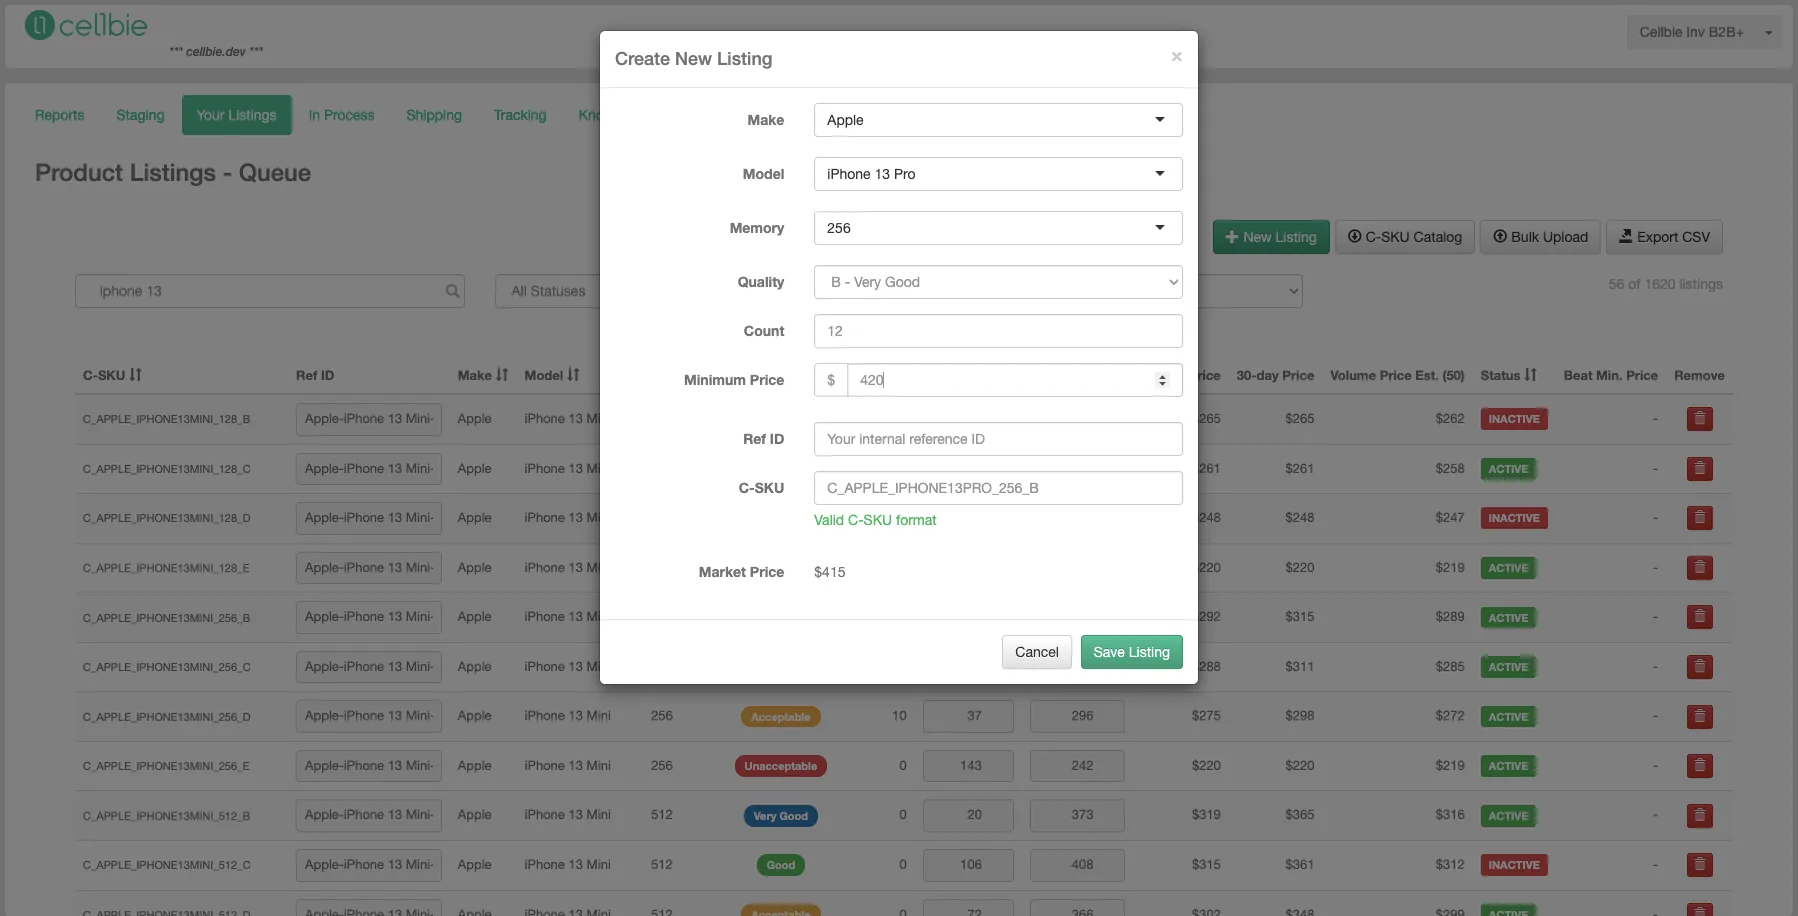Open the Tracking tab
1798x916 pixels.
520,115
